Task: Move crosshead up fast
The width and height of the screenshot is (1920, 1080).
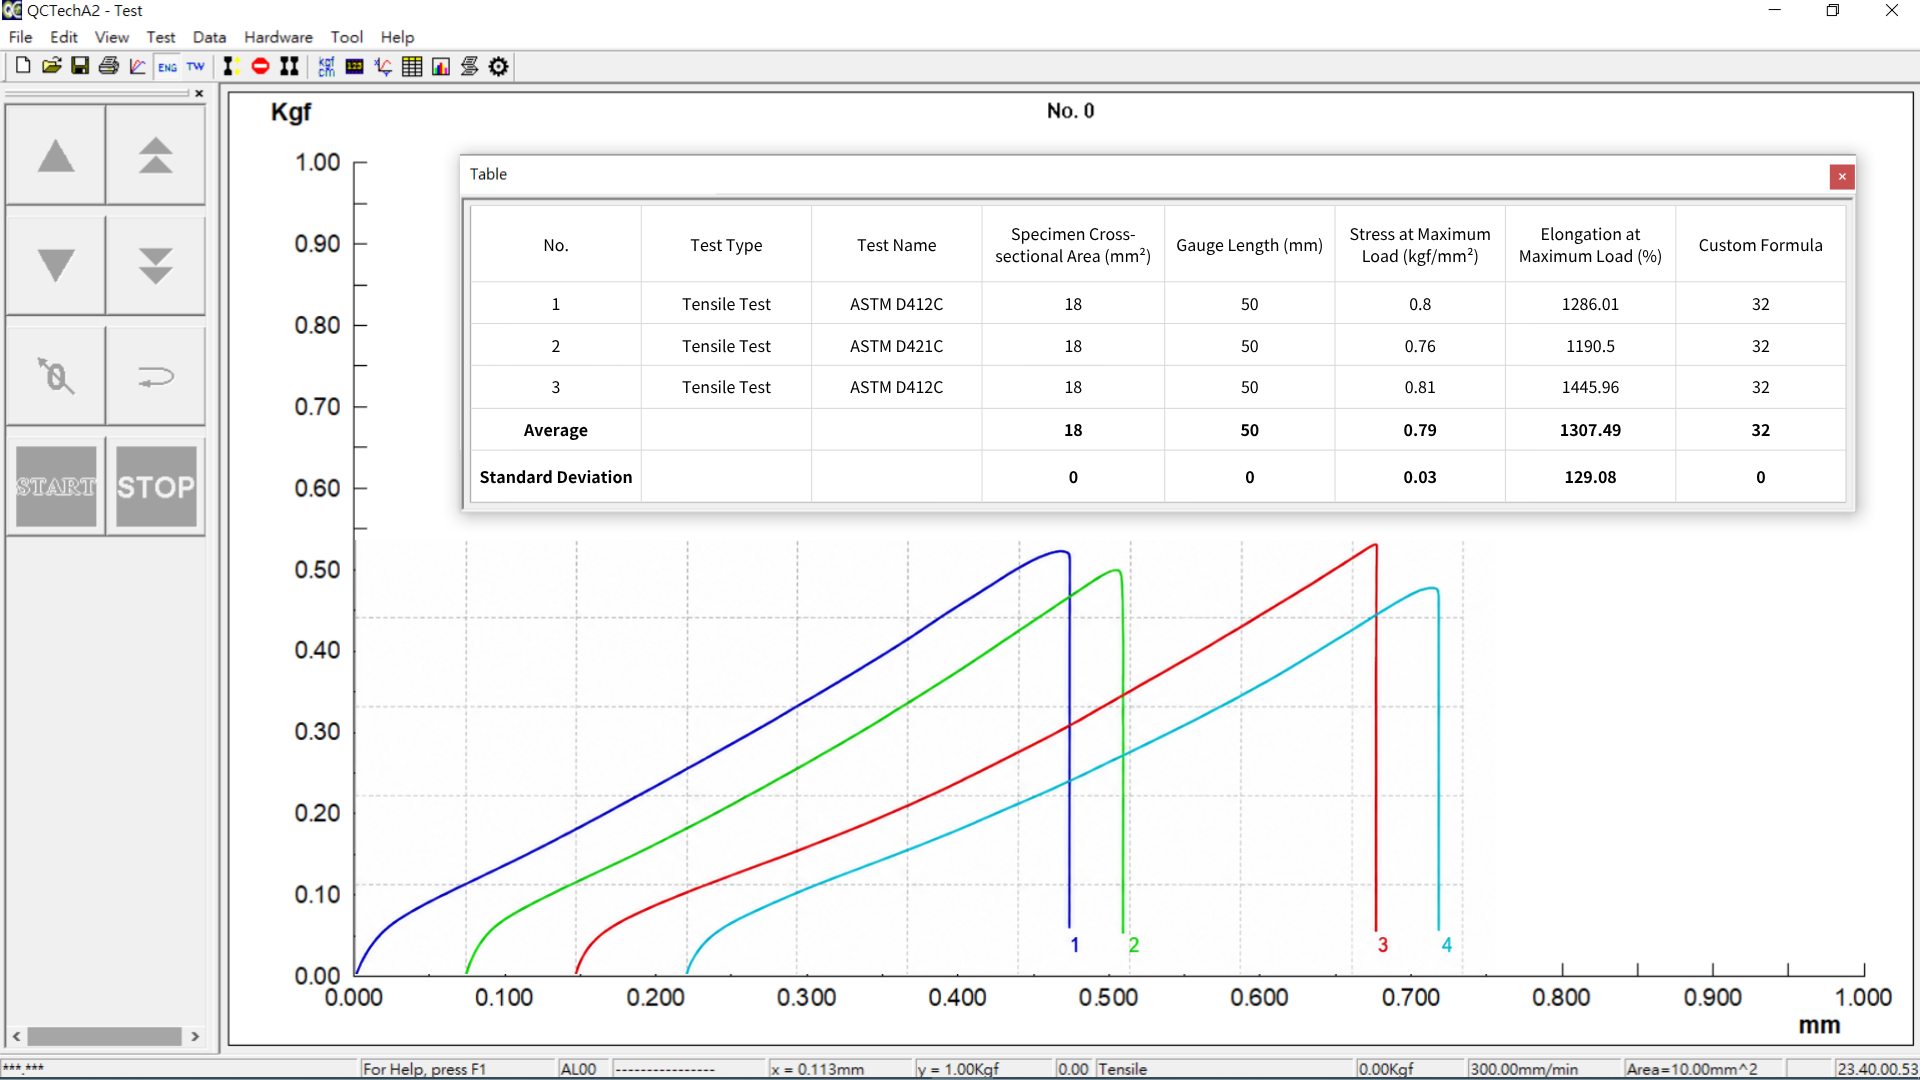Action: [x=156, y=156]
